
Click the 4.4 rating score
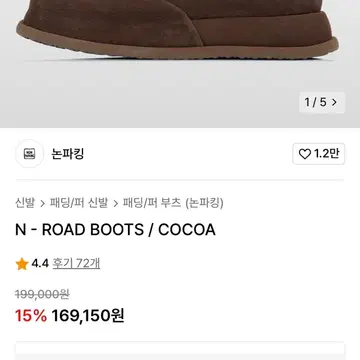(40, 264)
